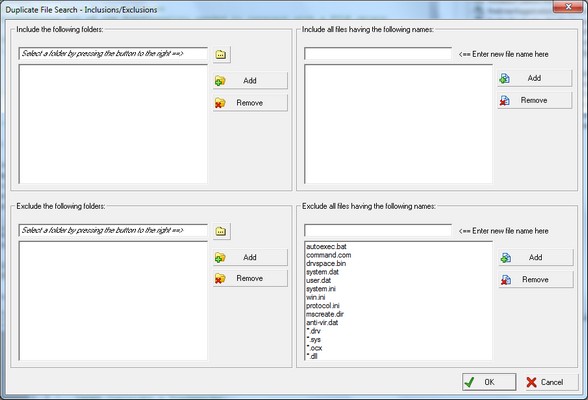Click inside the excluded folders list box
Image resolution: width=588 pixels, height=400 pixels.
tap(113, 301)
